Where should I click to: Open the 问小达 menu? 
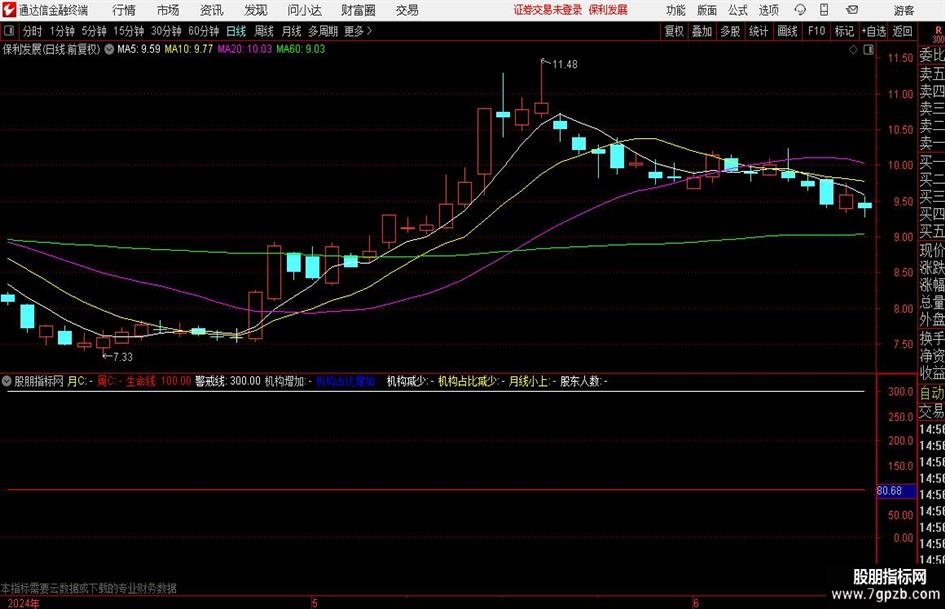tap(304, 10)
